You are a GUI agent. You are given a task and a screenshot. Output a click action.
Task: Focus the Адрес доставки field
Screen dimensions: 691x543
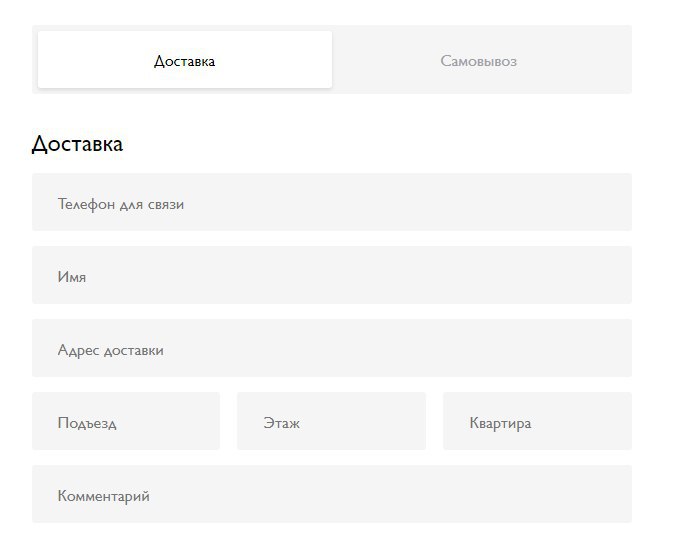(332, 348)
